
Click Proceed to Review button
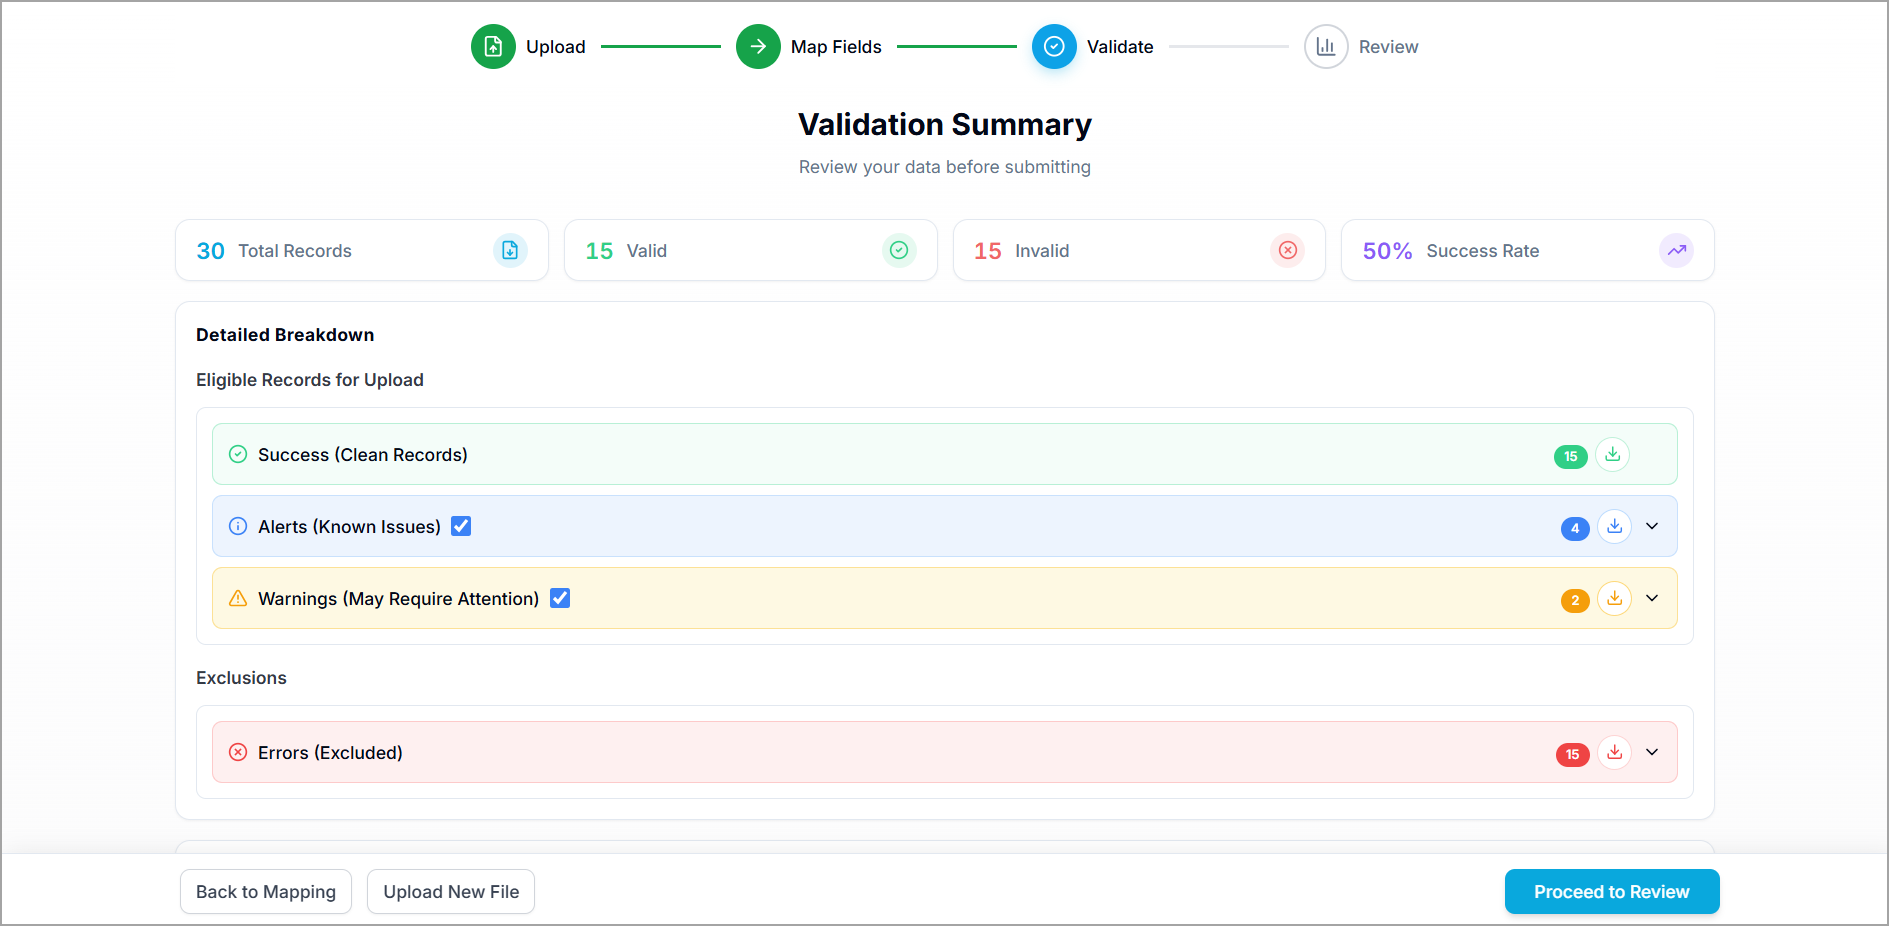1611,892
